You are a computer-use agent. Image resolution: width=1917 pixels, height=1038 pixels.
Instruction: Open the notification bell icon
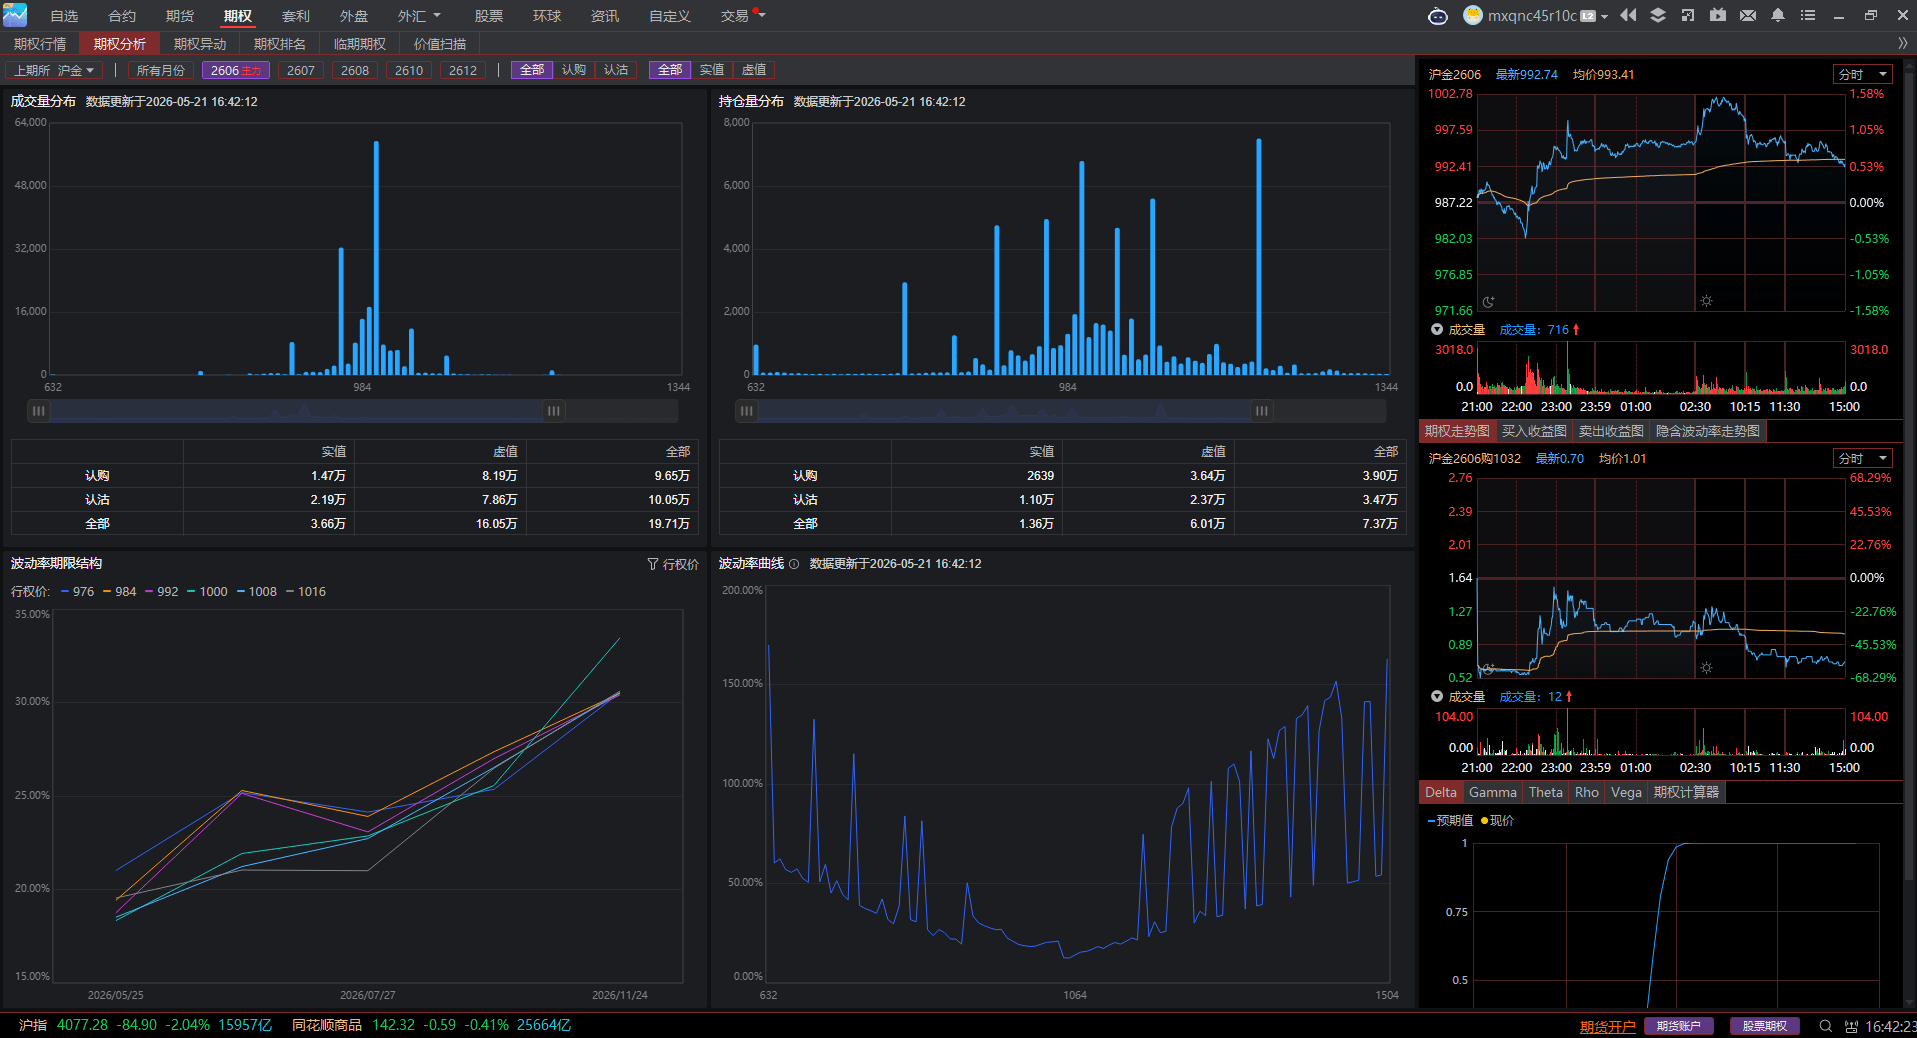[1778, 15]
